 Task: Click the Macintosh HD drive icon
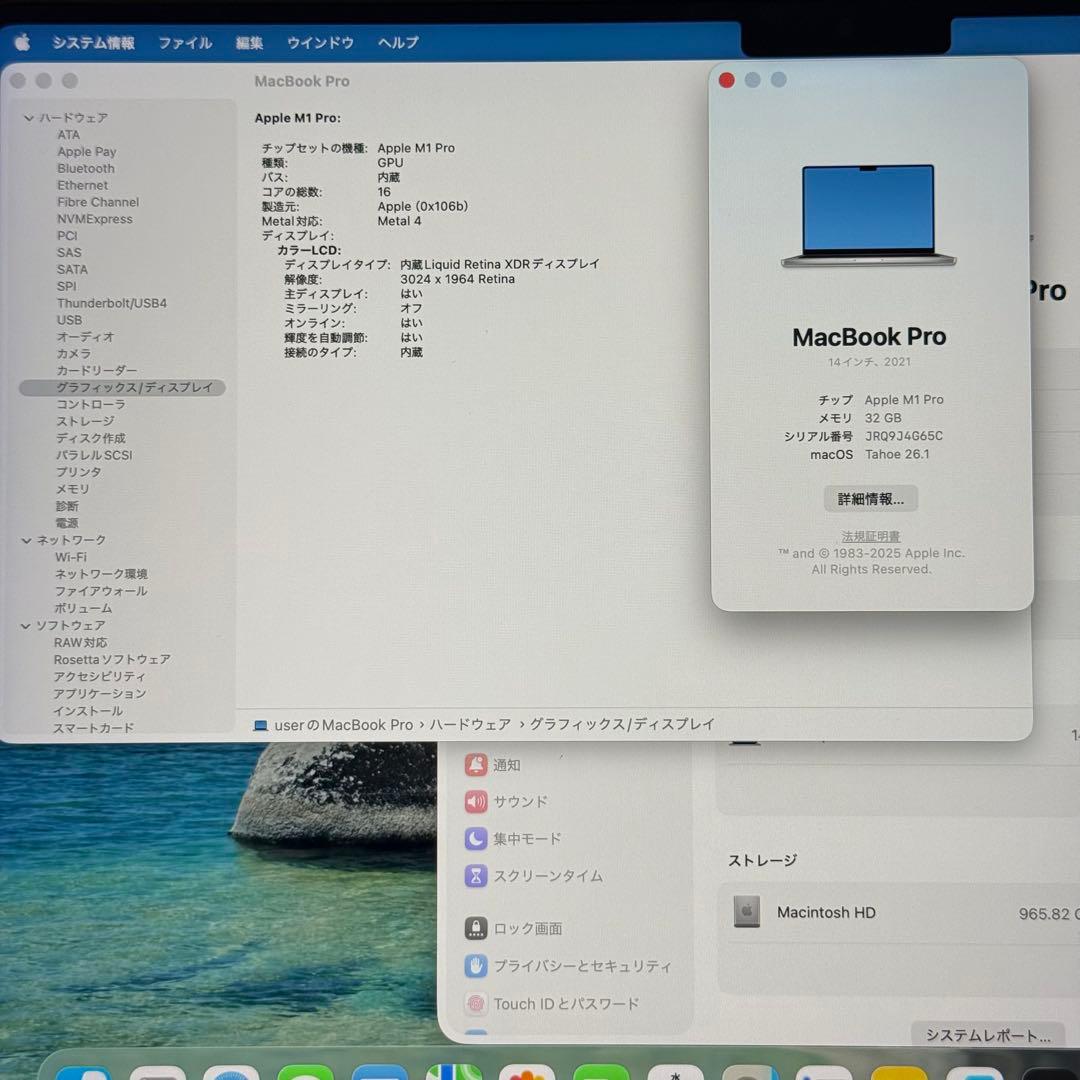(x=747, y=912)
